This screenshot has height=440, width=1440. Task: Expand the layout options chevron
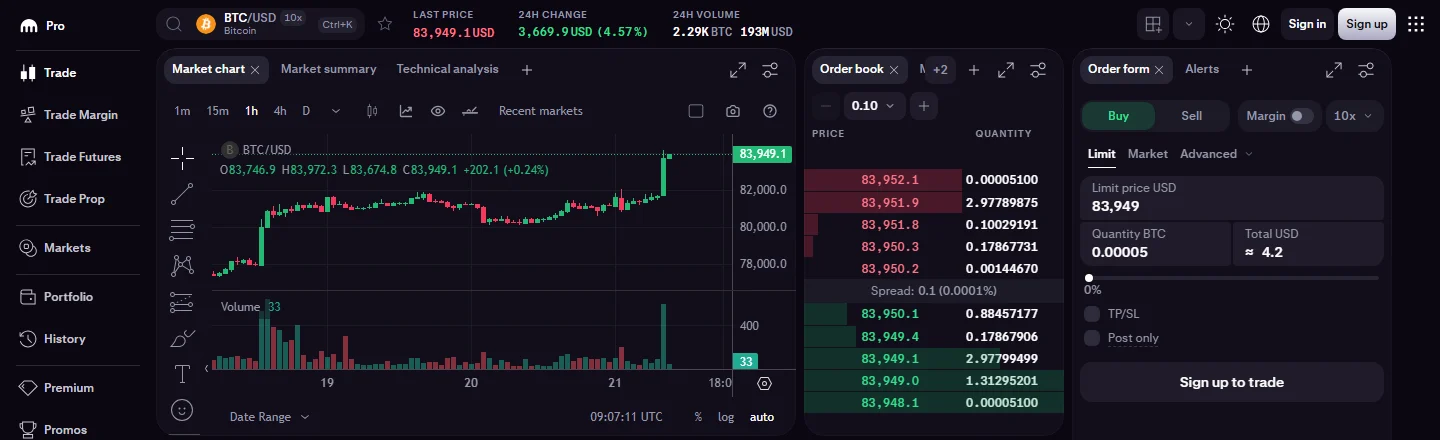point(1189,24)
